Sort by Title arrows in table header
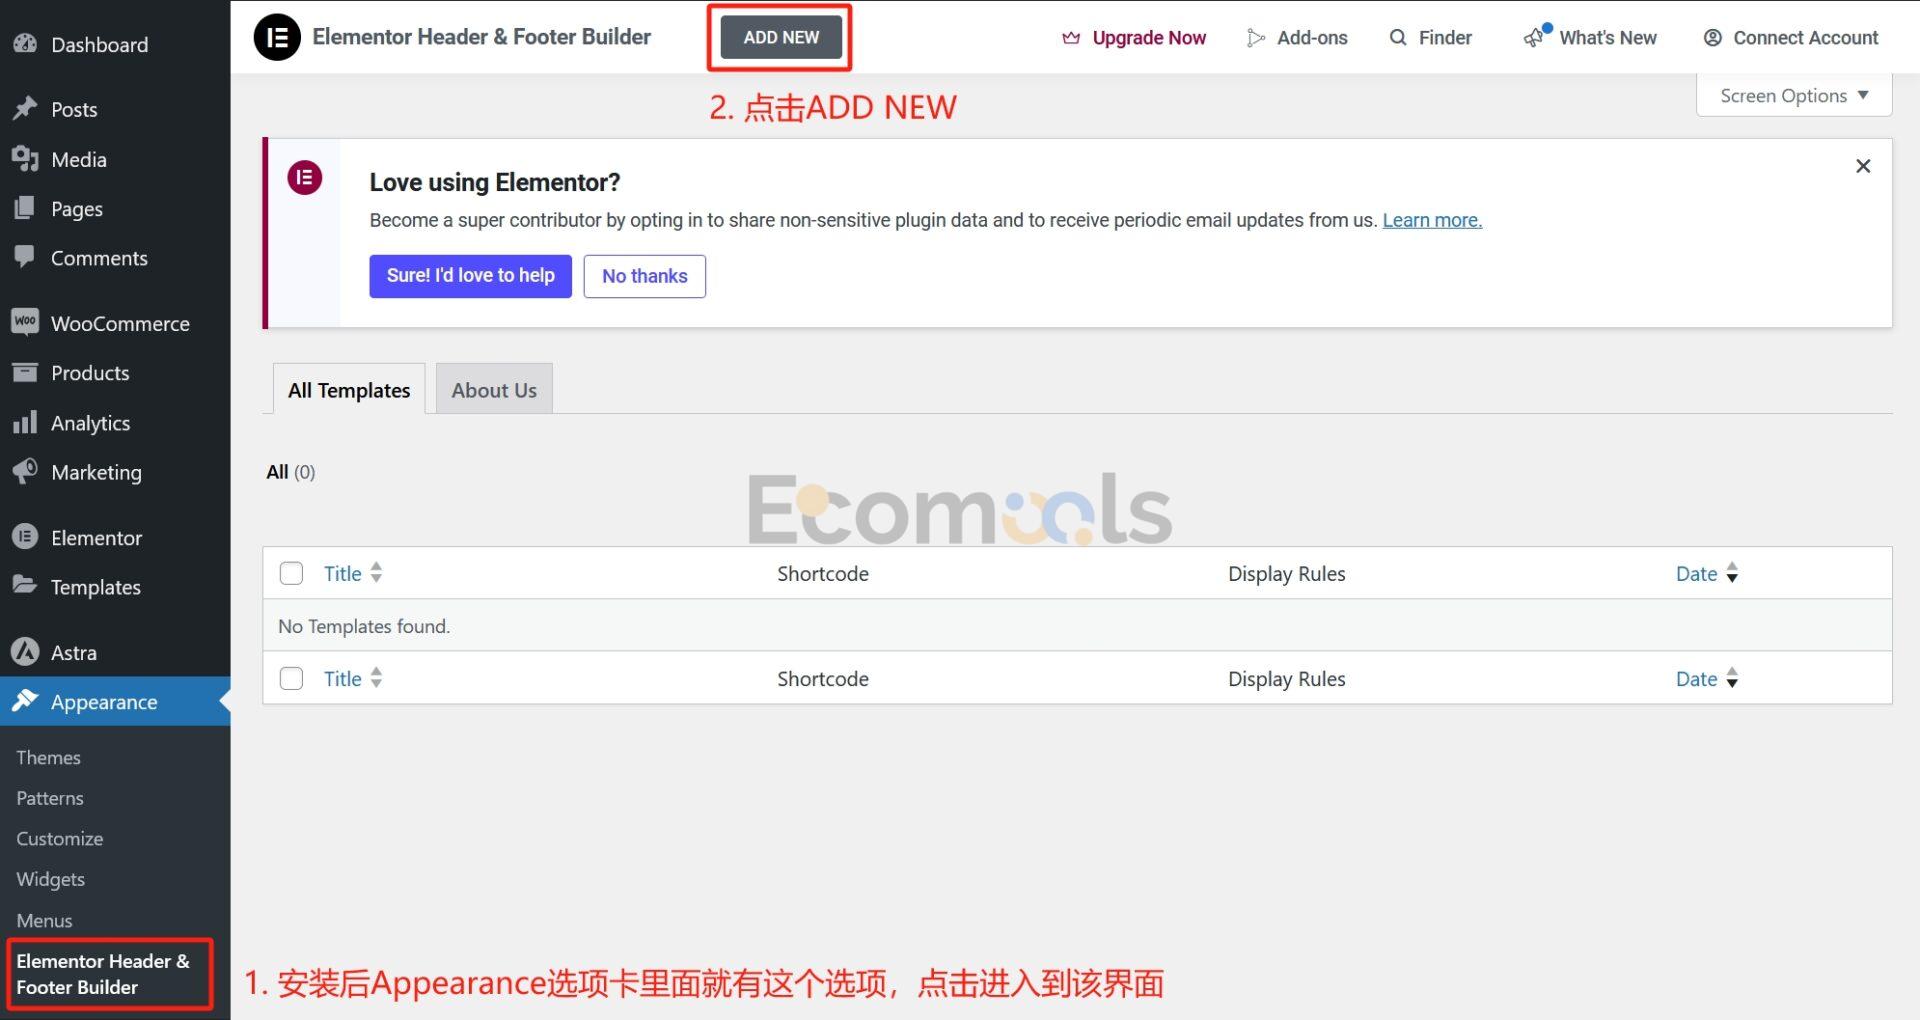This screenshot has width=1920, height=1020. 376,573
